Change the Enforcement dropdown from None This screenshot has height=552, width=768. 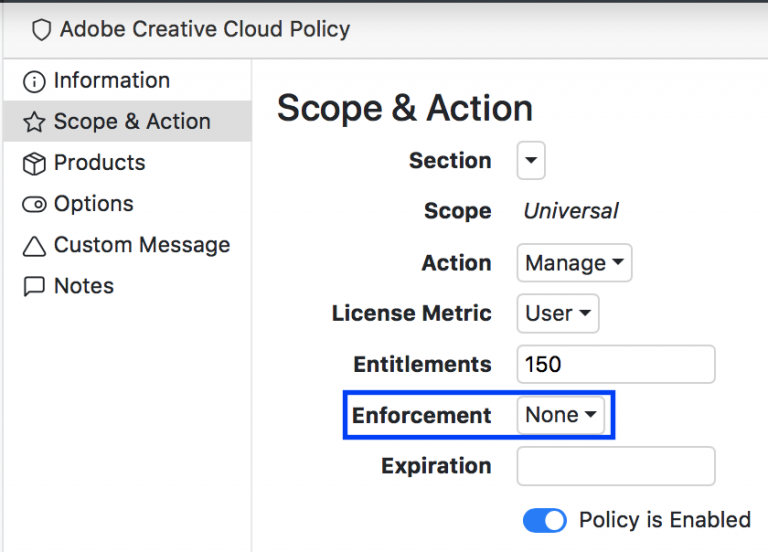(x=560, y=415)
